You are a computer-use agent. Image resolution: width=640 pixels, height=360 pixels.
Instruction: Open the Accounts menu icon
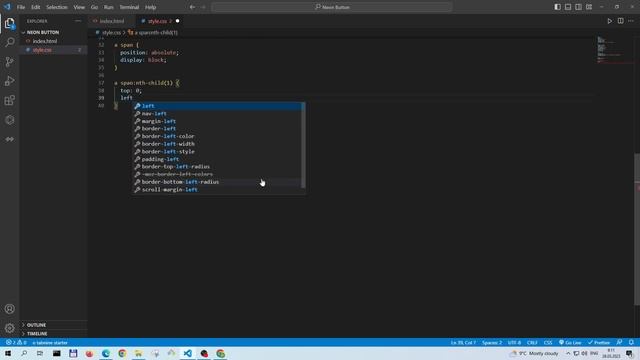click(10, 309)
